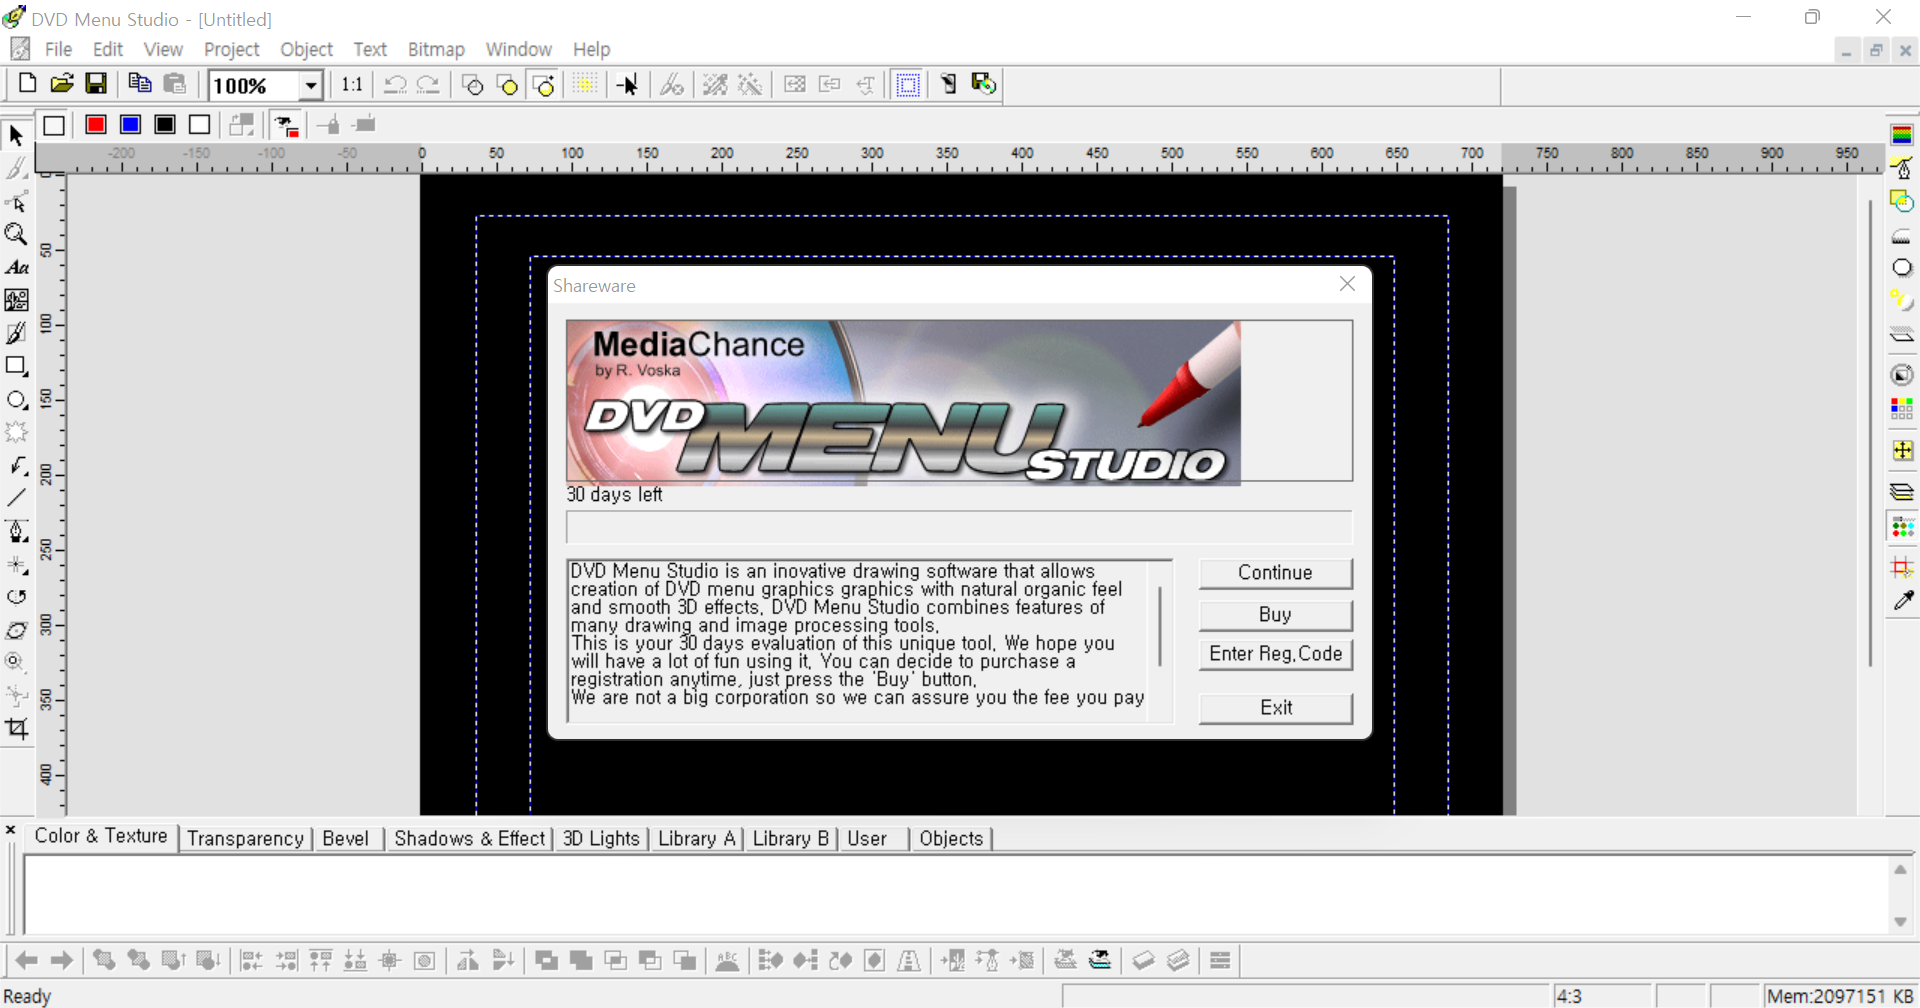
Task: Switch to Library A tab
Action: 697,839
